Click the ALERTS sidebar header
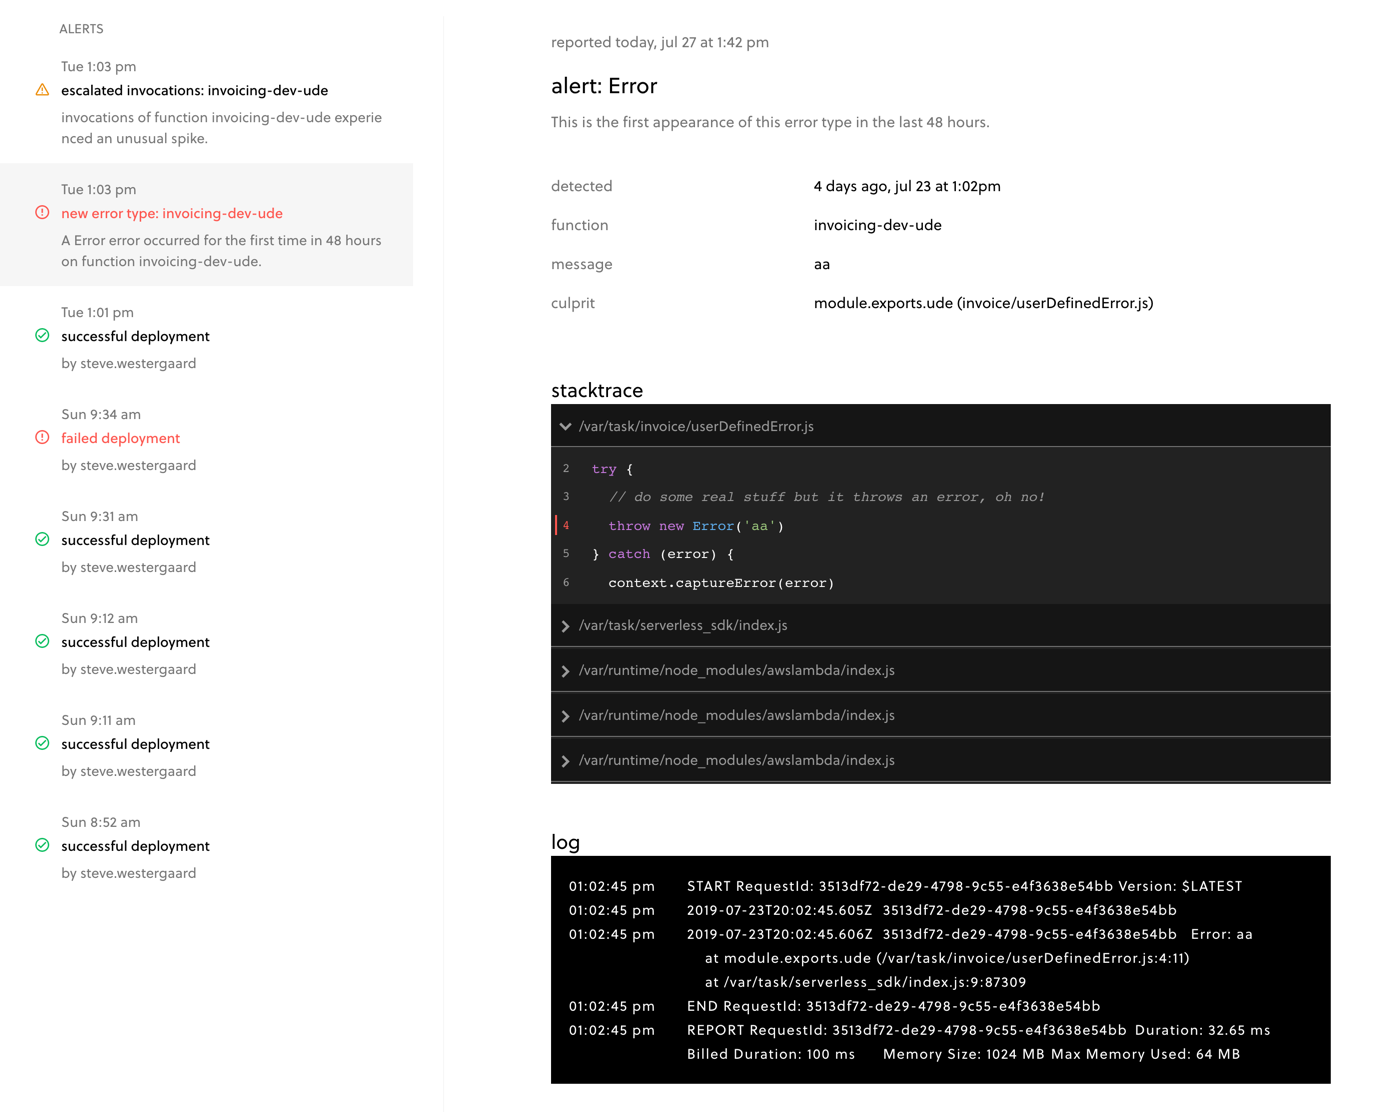Viewport: 1377px width, 1112px height. click(x=80, y=29)
